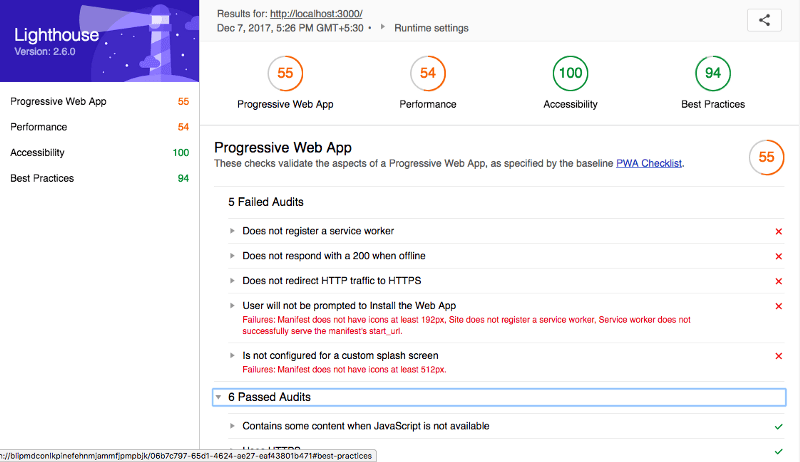The width and height of the screenshot is (800, 462).
Task: Click the Progressive Web App 55 gauge at top
Action: click(285, 73)
